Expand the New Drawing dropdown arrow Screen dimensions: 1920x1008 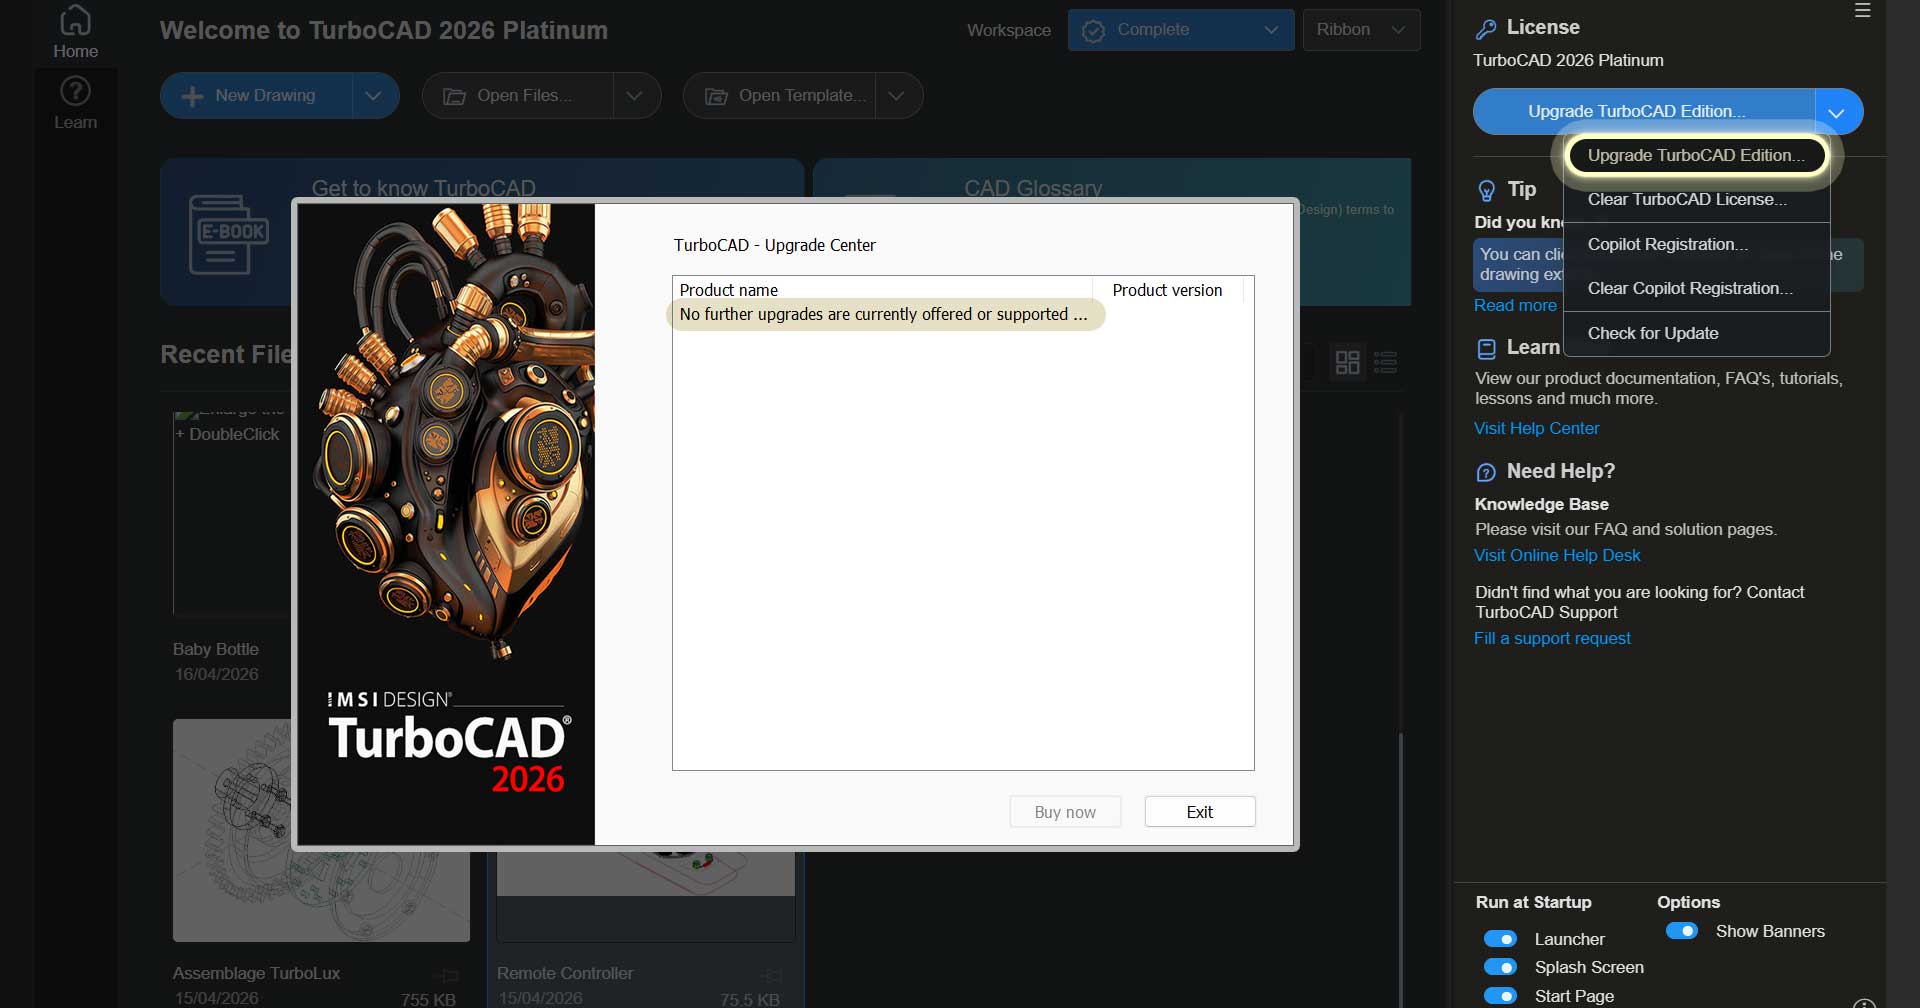point(374,96)
